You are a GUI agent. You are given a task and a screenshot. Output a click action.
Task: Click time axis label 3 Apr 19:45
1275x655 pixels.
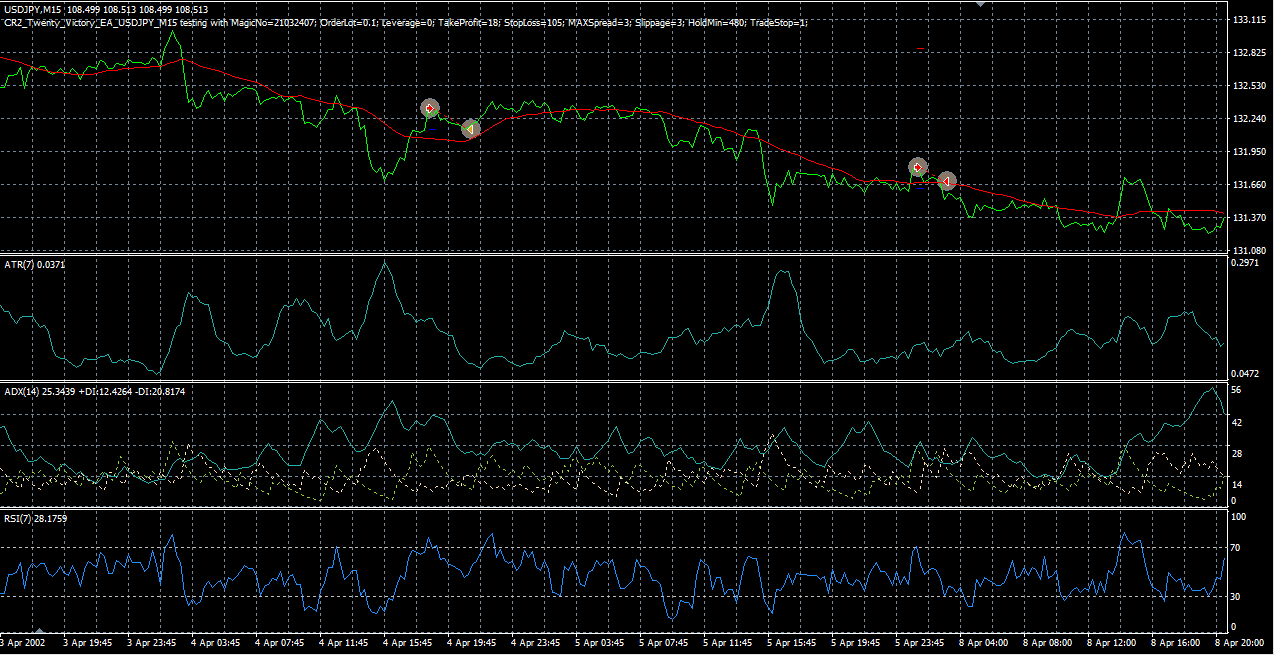click(86, 643)
